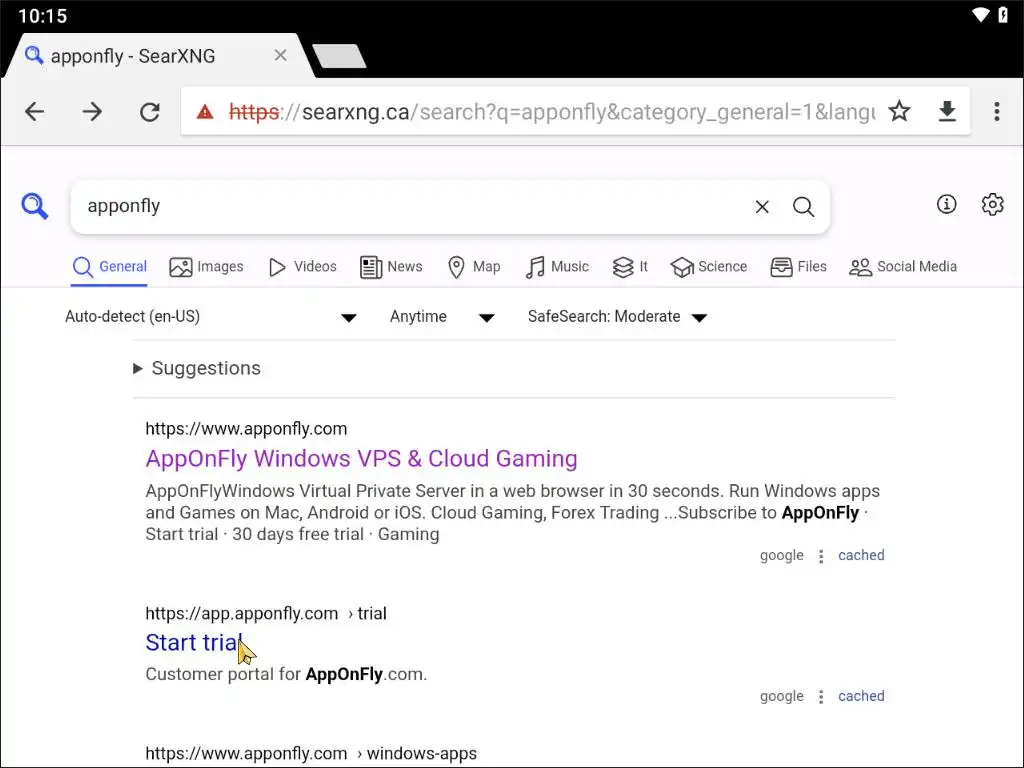Reload the current page
The width and height of the screenshot is (1024, 768).
(150, 112)
